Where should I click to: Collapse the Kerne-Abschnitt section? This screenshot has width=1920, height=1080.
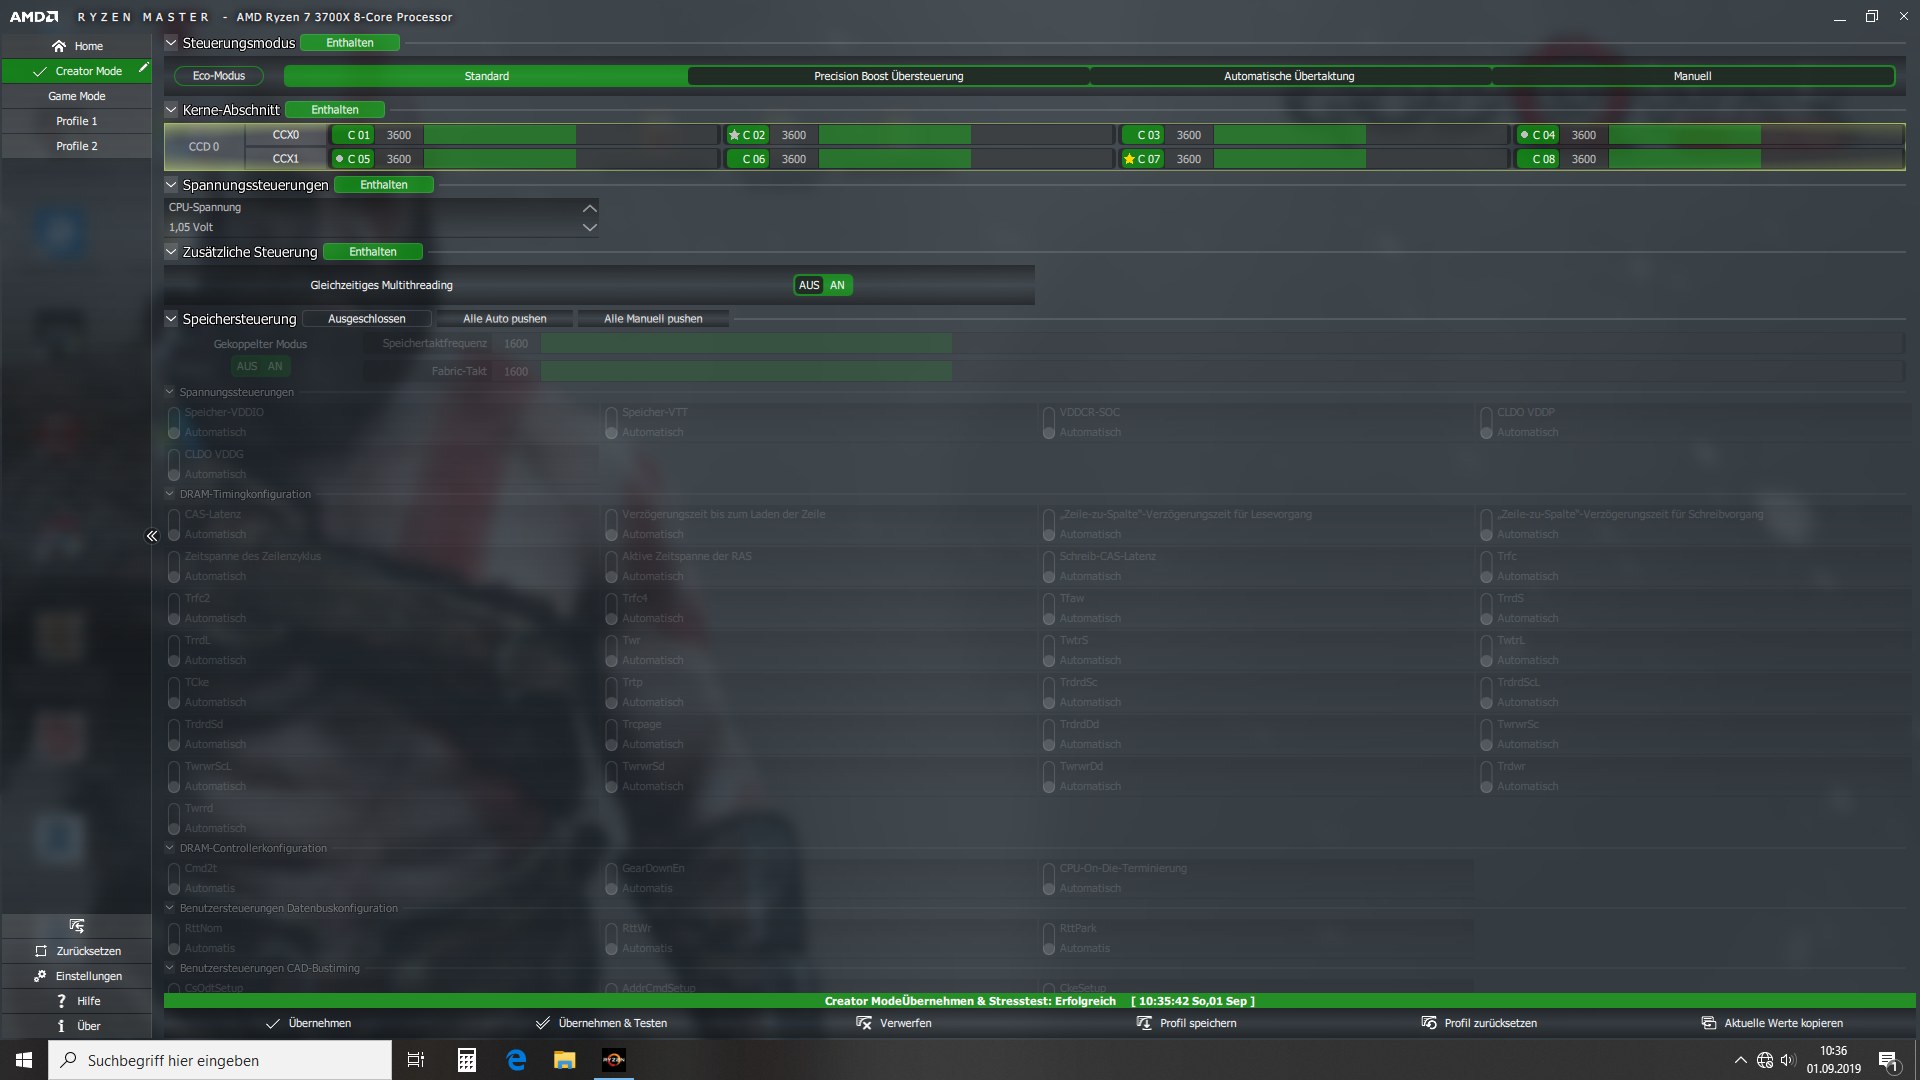pos(171,110)
